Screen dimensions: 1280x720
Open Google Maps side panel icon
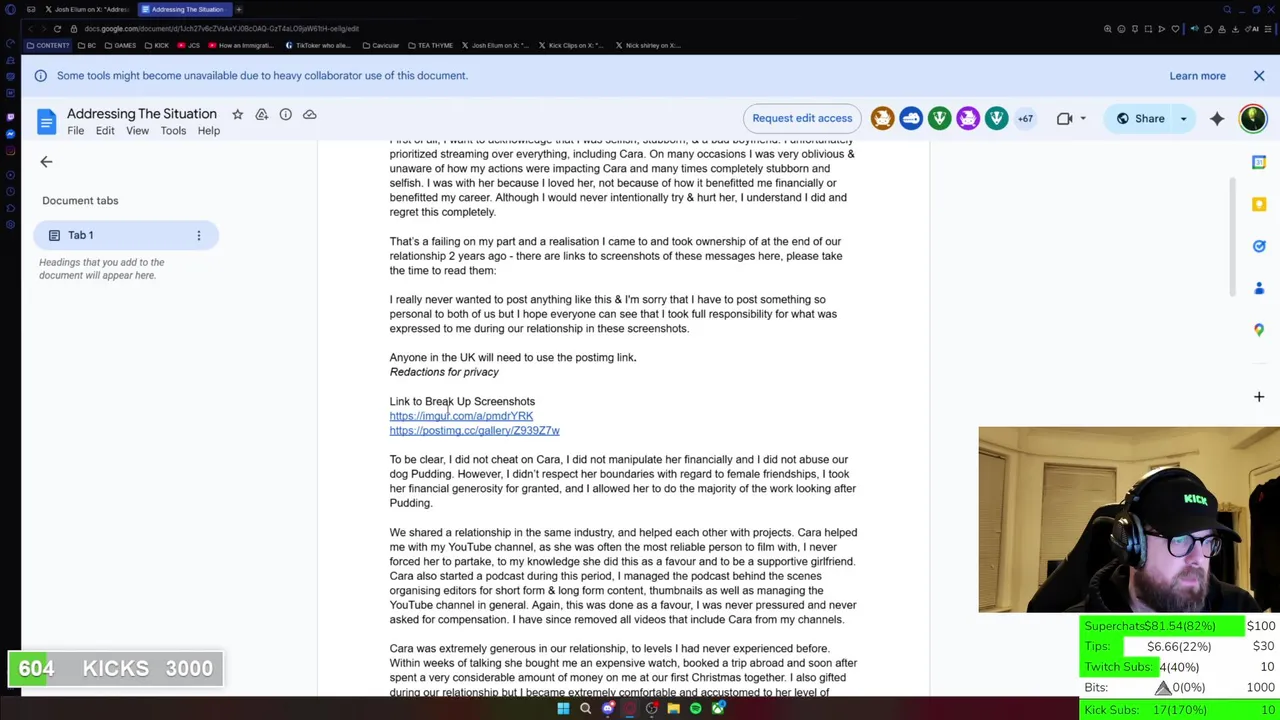coord(1259,330)
